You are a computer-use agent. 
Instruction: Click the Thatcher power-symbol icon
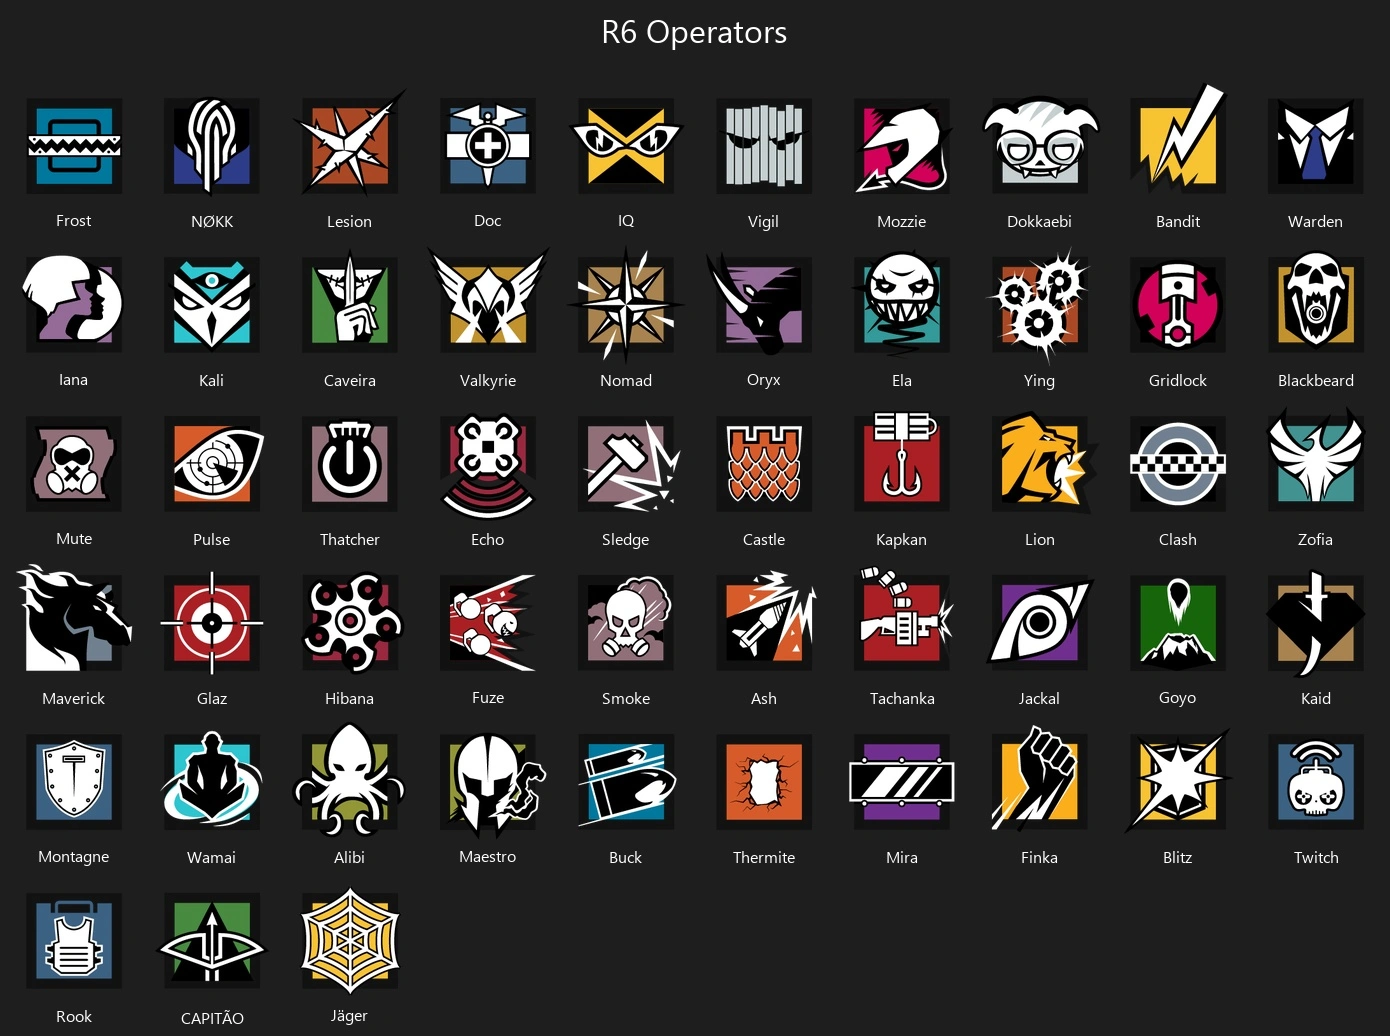(x=350, y=463)
